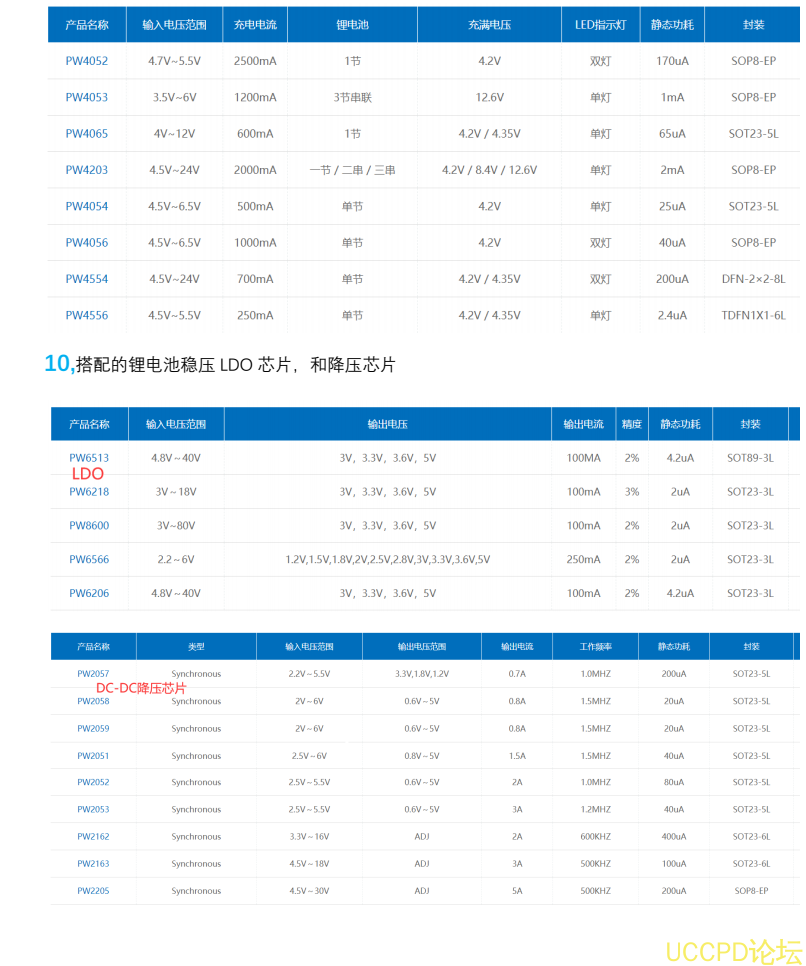The height and width of the screenshot is (966, 806).
Task: Select the PW4065 product entry
Action: pyautogui.click(x=85, y=133)
